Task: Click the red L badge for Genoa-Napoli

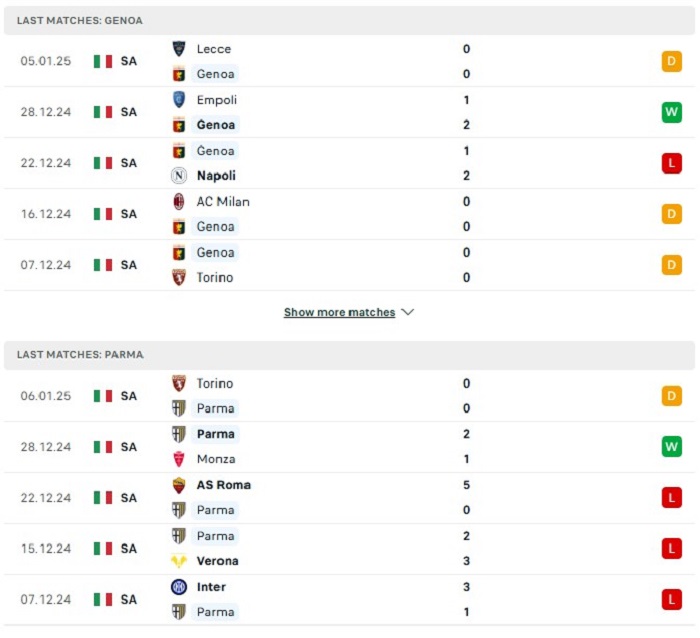Action: click(x=671, y=163)
